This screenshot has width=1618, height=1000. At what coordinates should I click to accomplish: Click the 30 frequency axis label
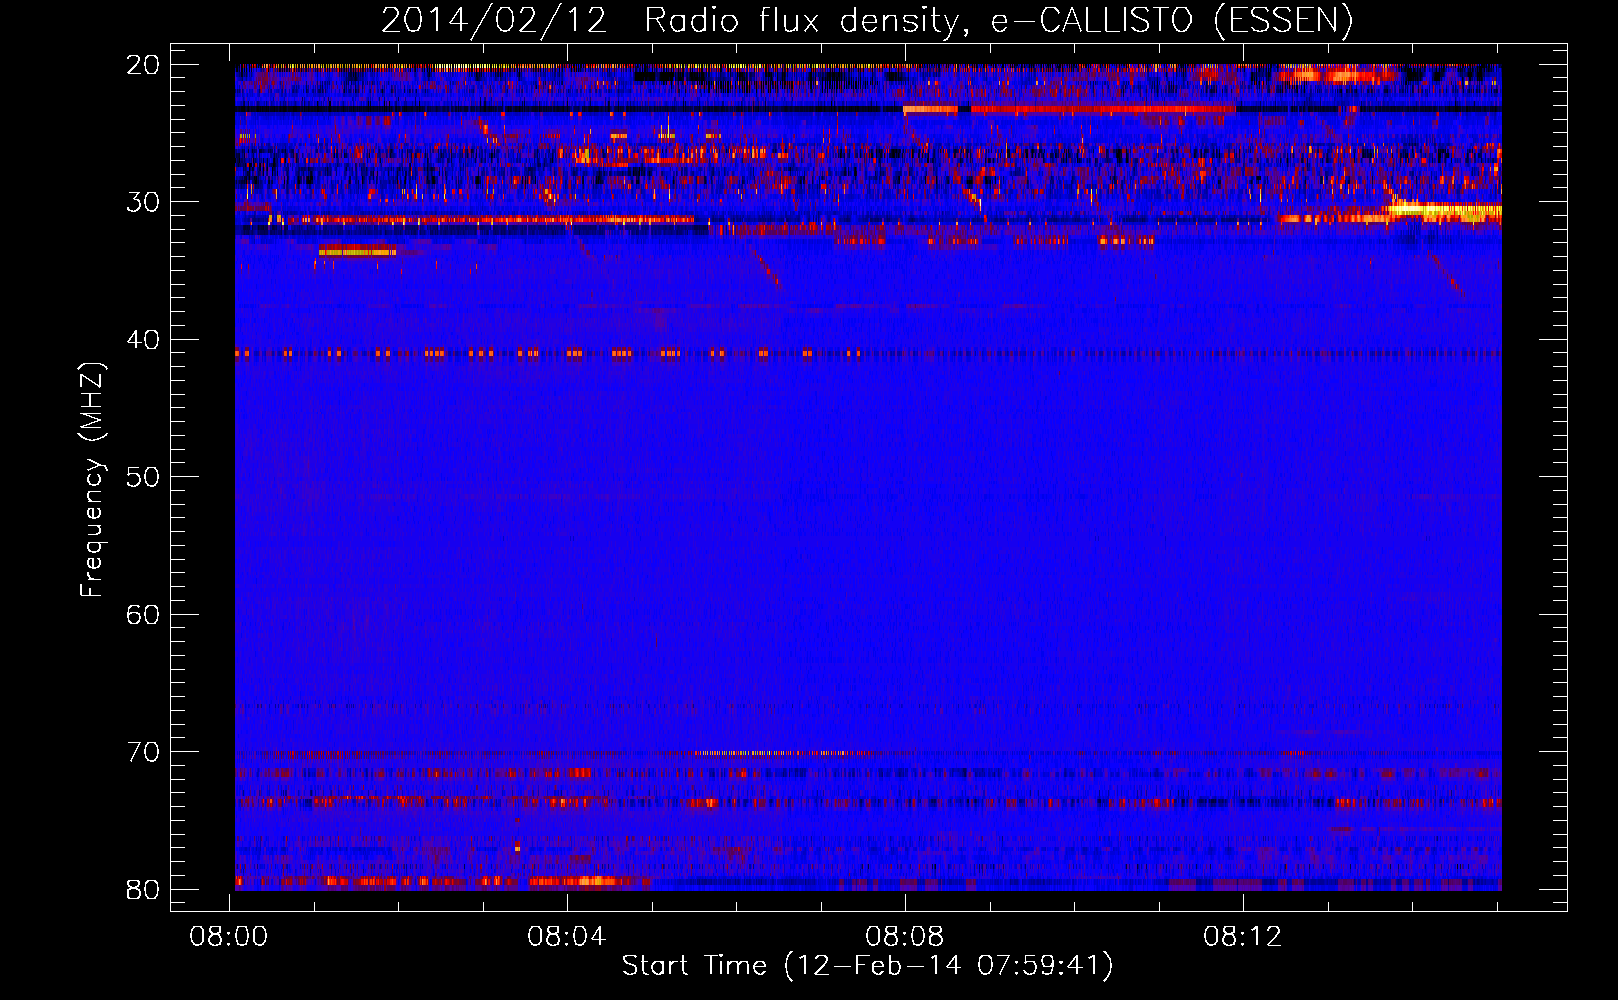(x=143, y=202)
